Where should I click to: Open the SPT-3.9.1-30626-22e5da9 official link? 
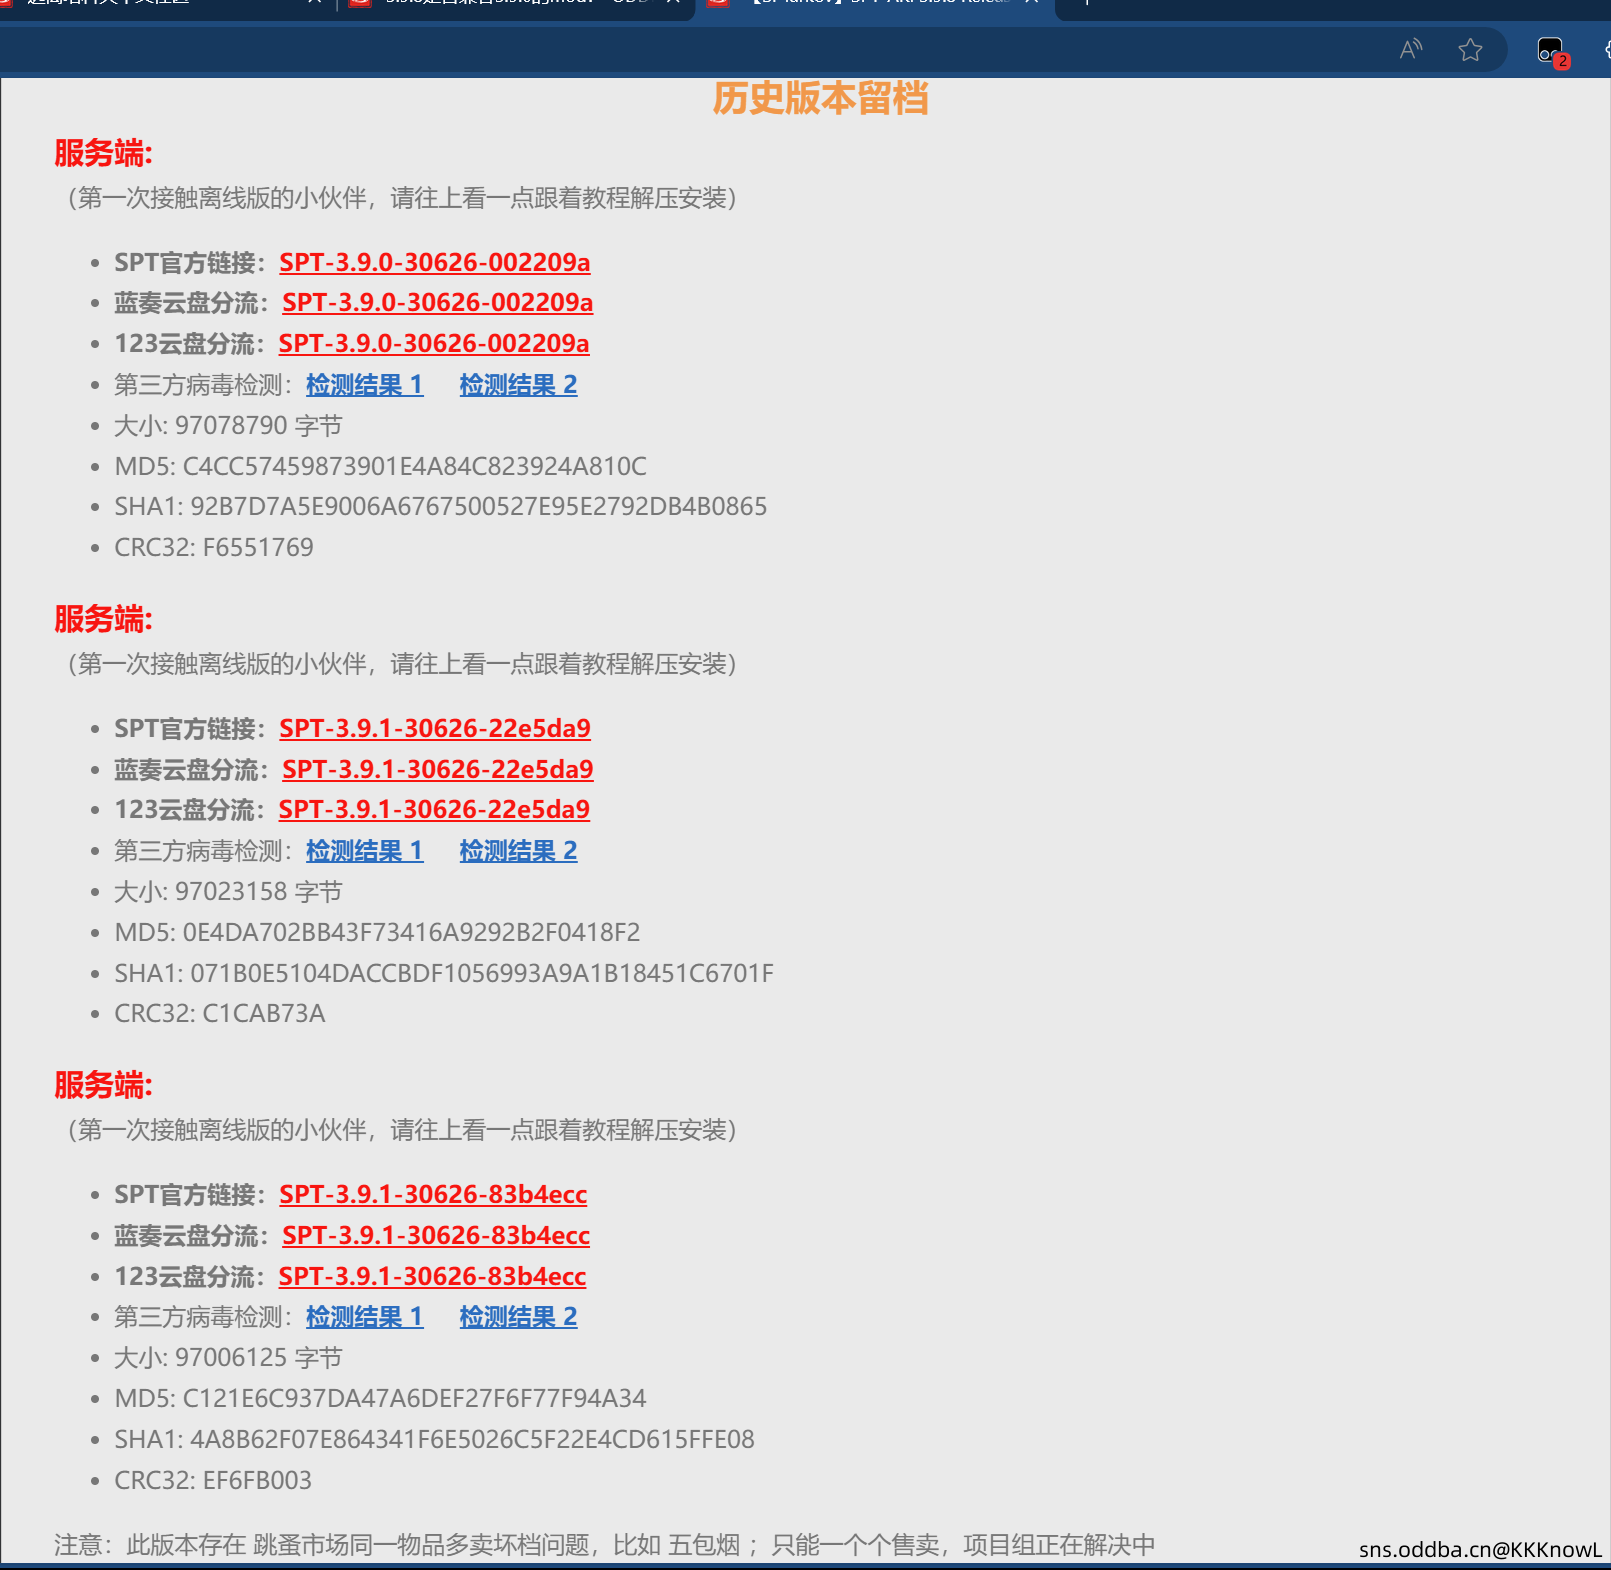434,729
